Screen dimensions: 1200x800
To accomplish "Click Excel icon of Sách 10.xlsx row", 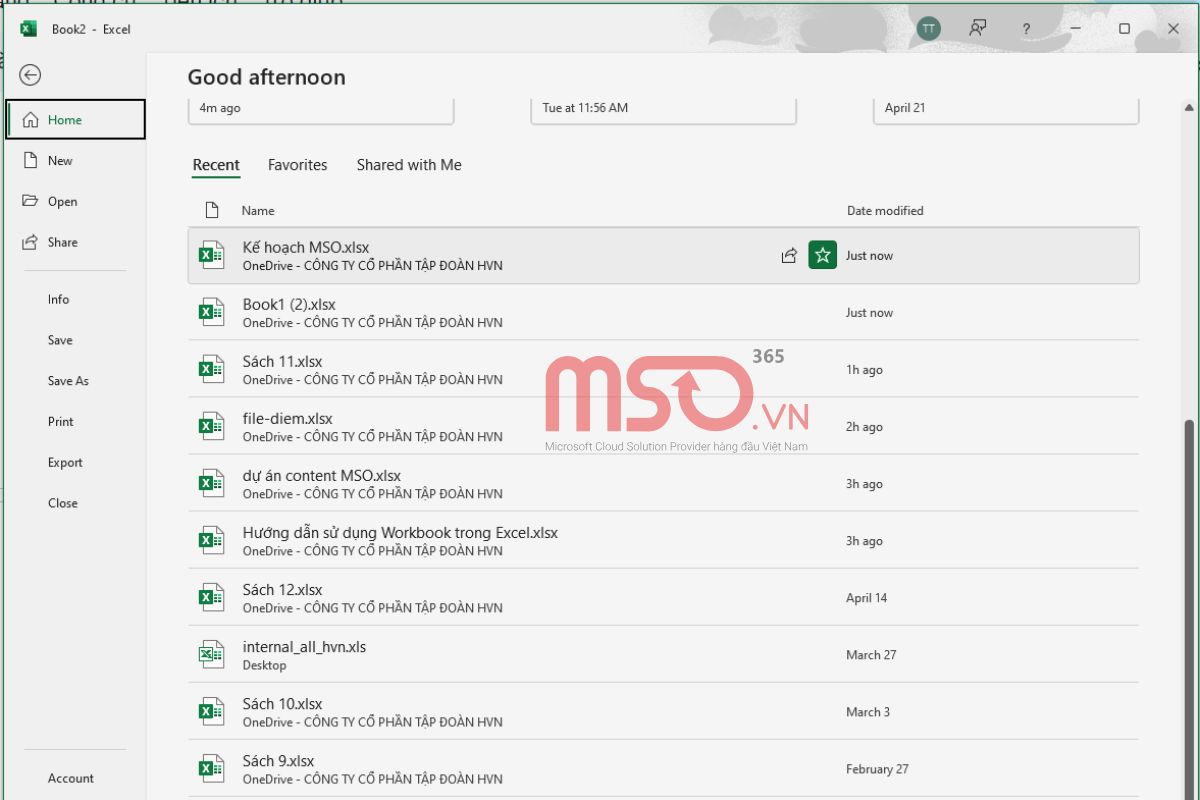I will click(x=210, y=711).
